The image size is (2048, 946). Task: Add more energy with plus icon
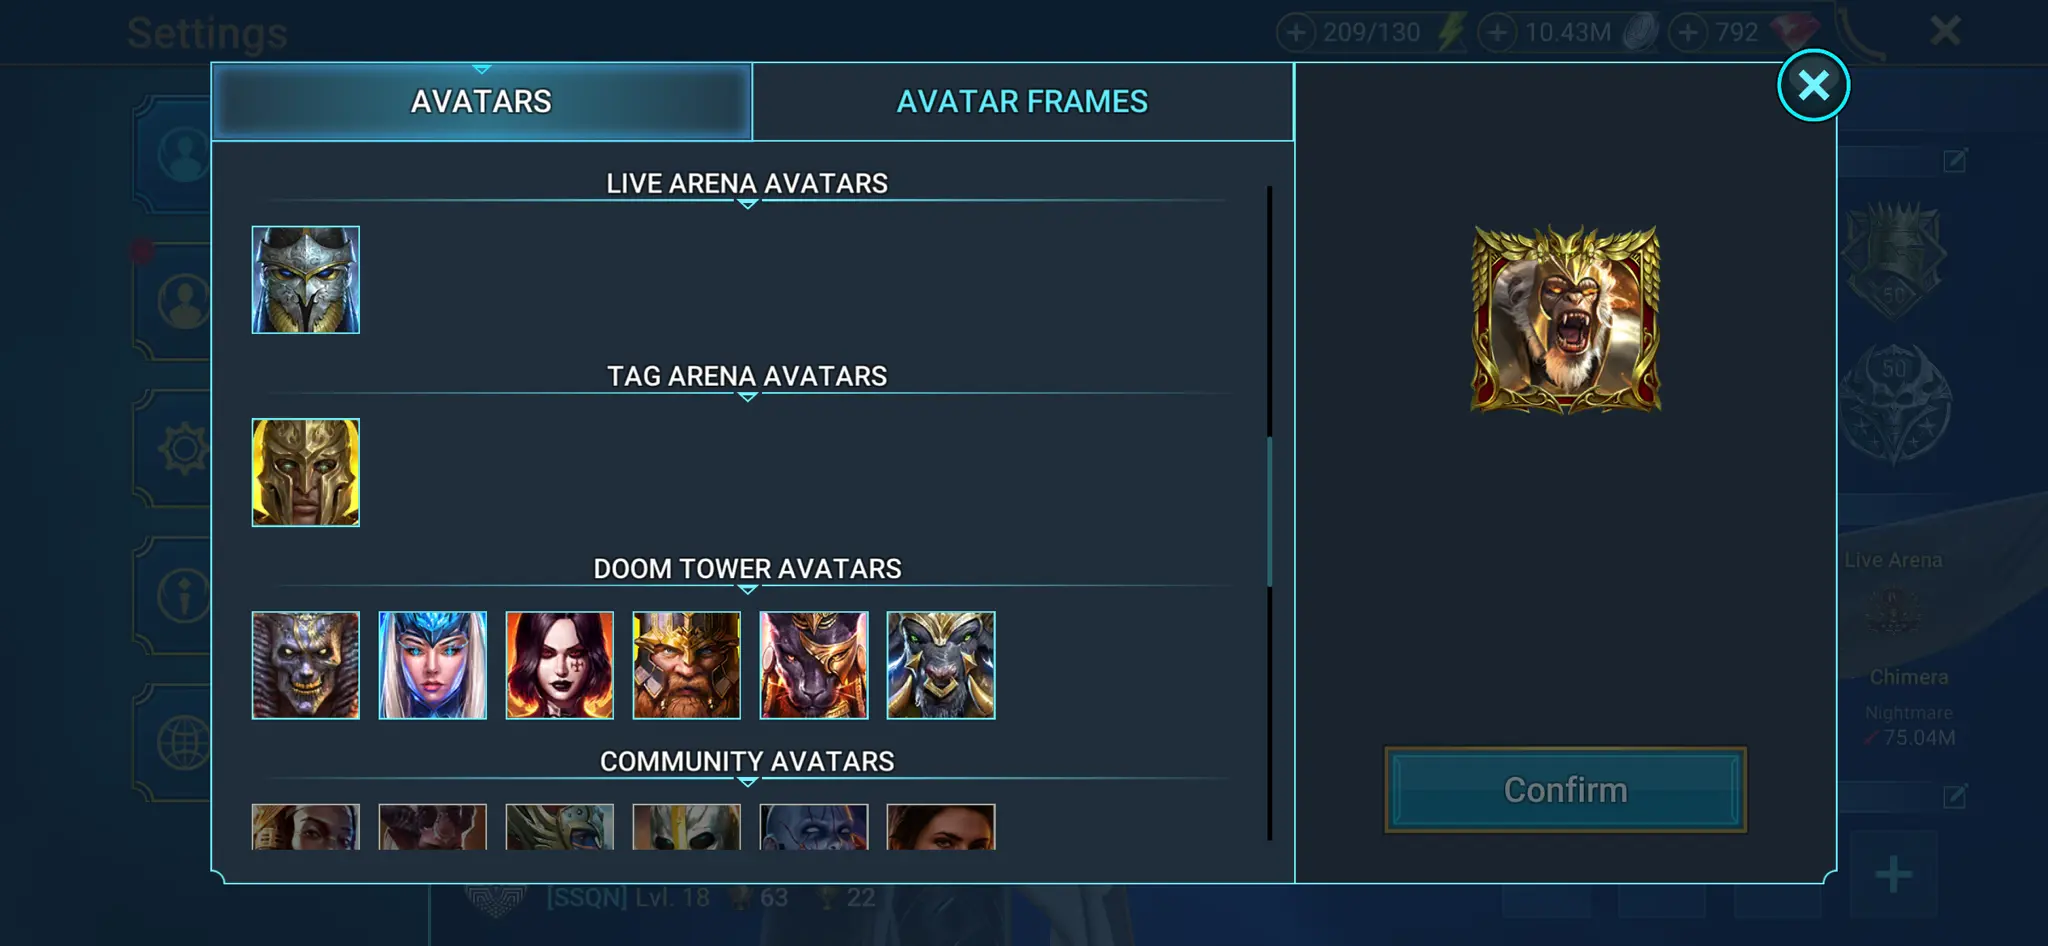(1296, 32)
